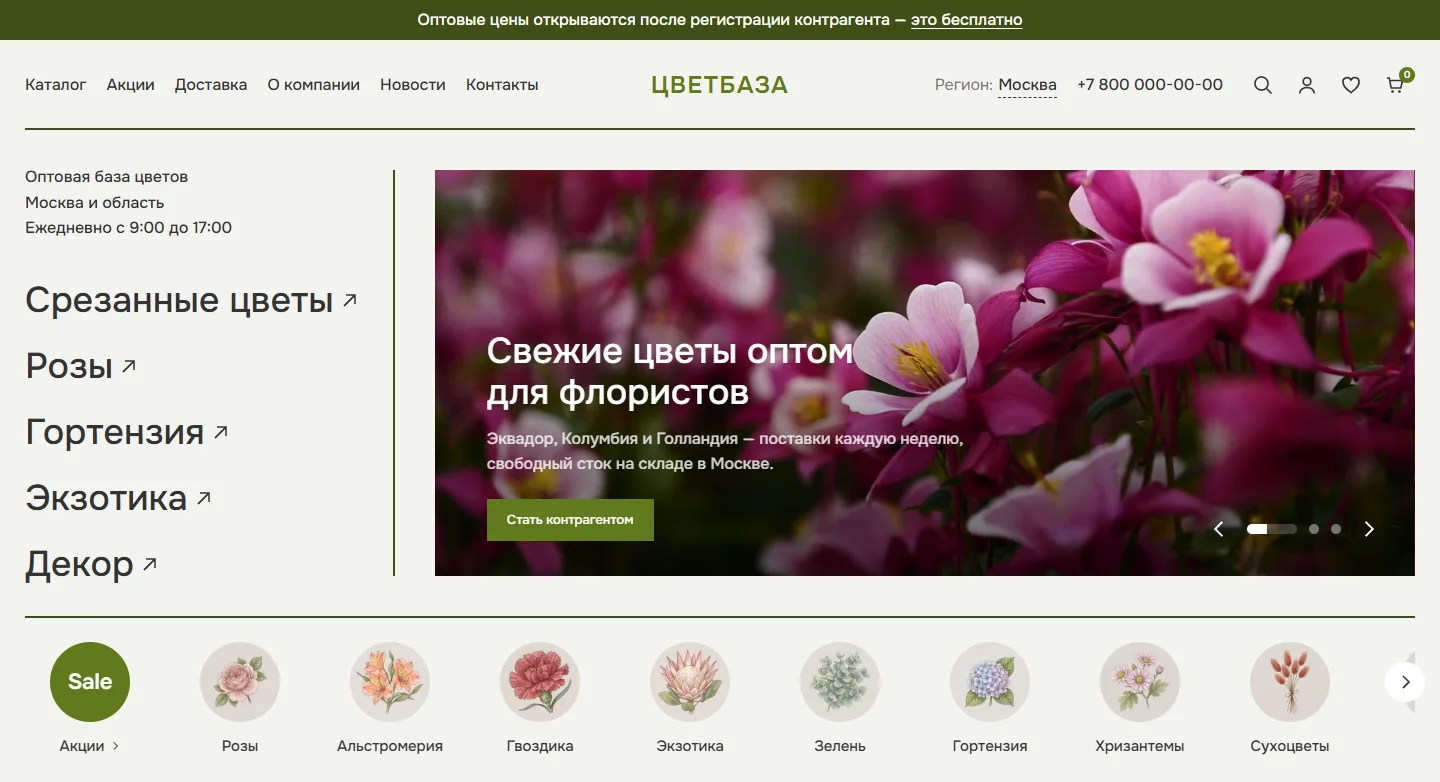Select the Sale category circle

pyautogui.click(x=90, y=682)
